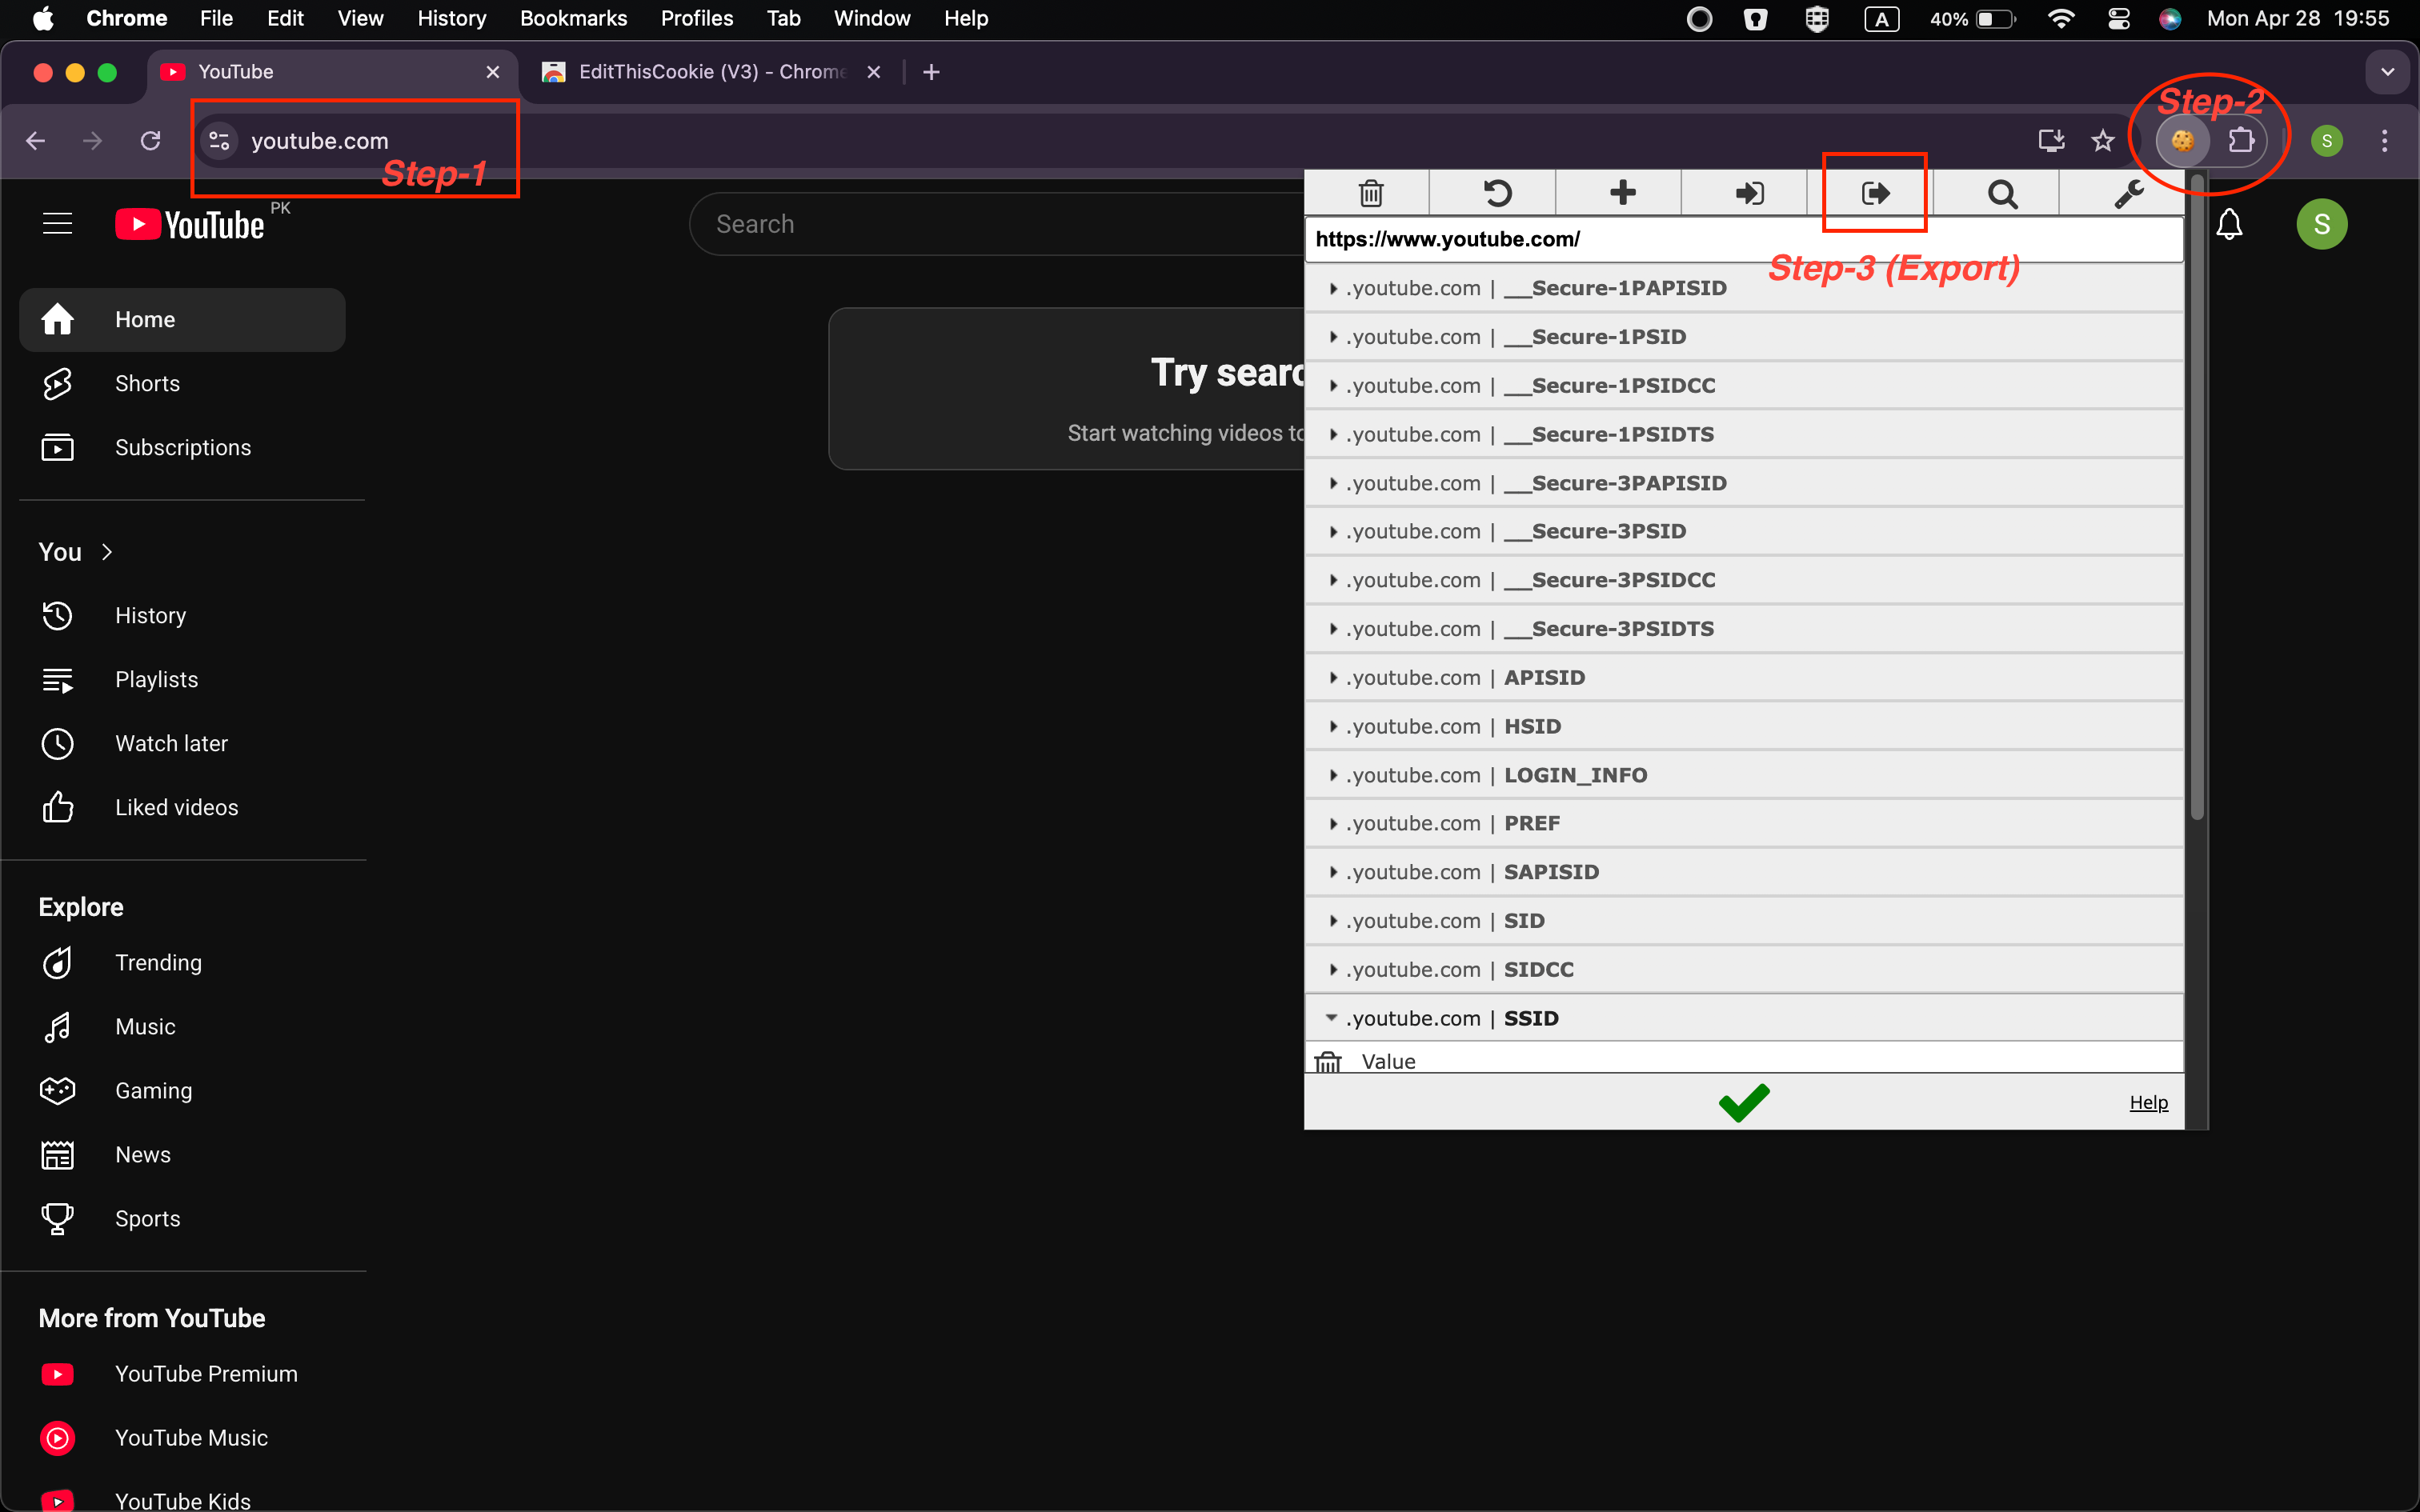This screenshot has height=1512, width=2420.
Task: Expand the SIDCC cookie row
Action: [x=1743, y=970]
